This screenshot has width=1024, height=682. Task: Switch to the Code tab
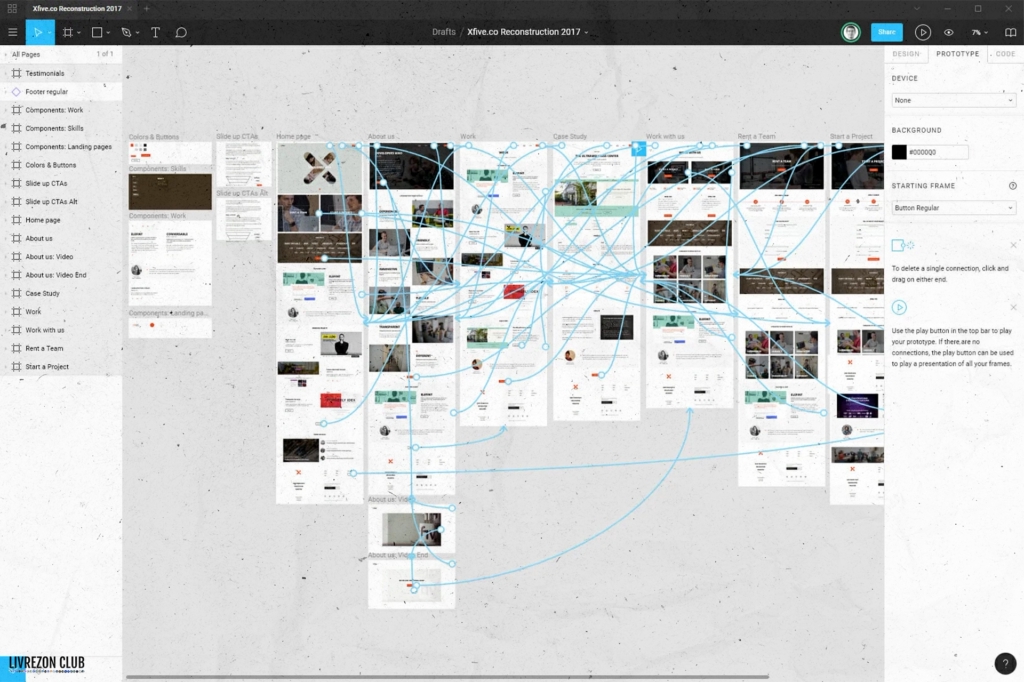1005,54
